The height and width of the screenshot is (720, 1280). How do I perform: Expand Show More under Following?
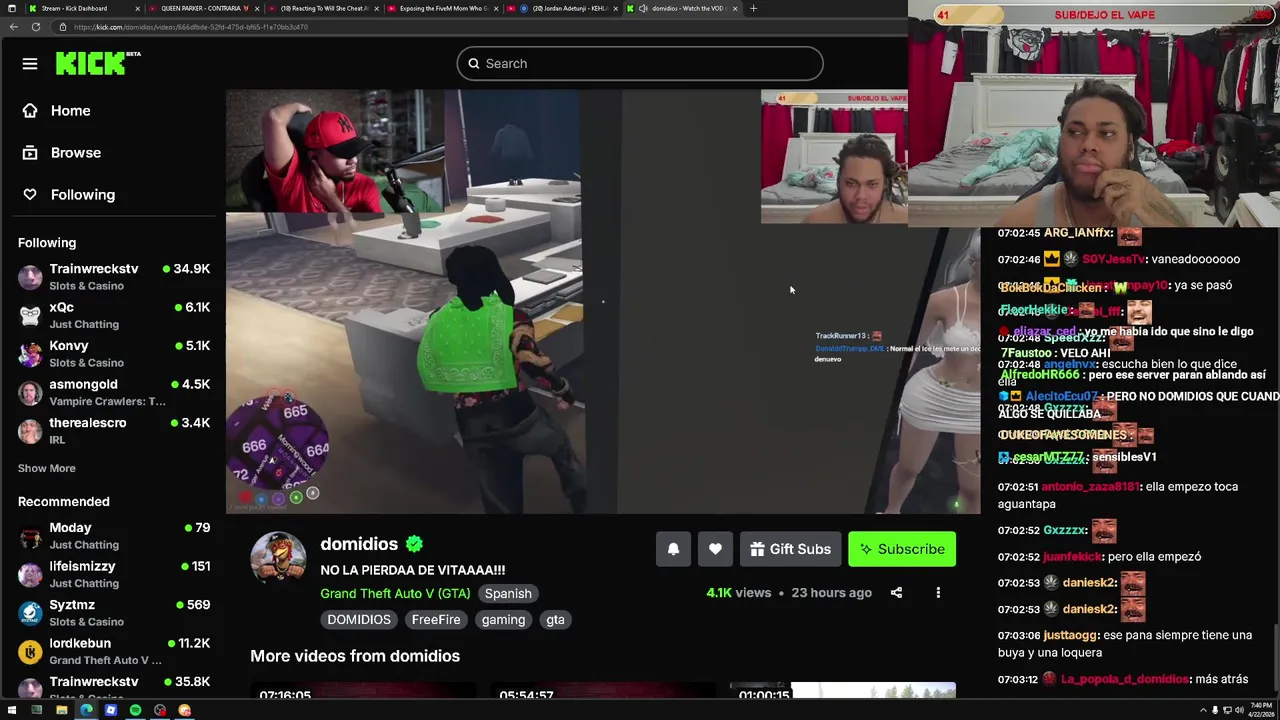[x=46, y=468]
